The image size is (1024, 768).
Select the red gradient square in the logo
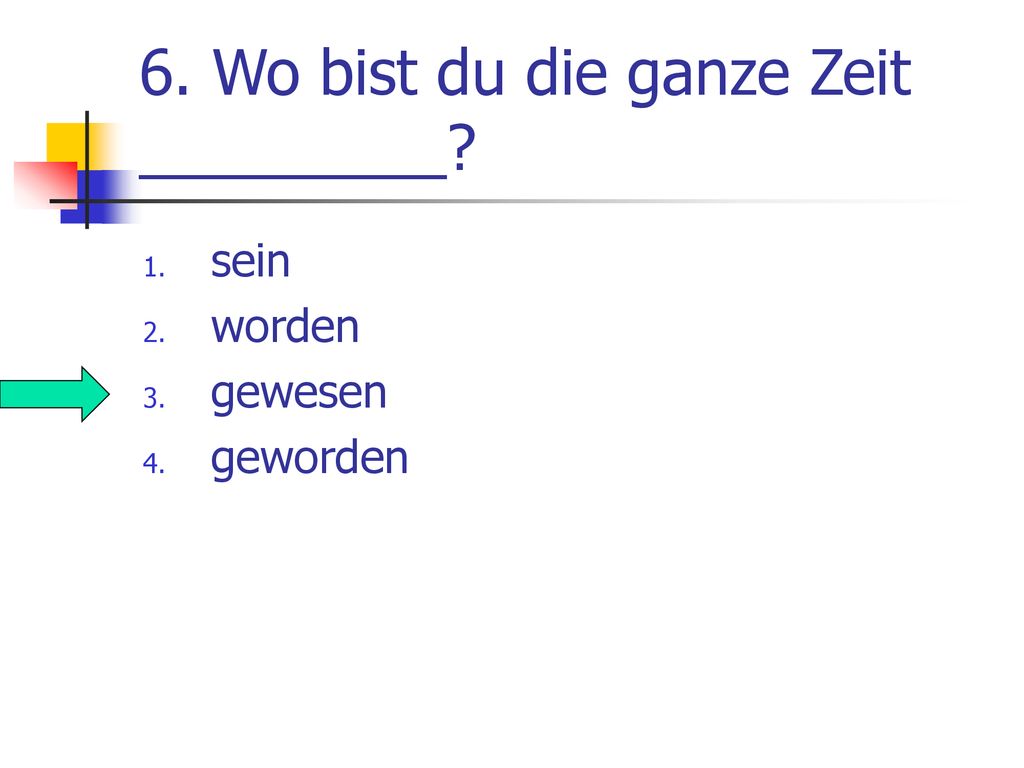click(x=46, y=185)
